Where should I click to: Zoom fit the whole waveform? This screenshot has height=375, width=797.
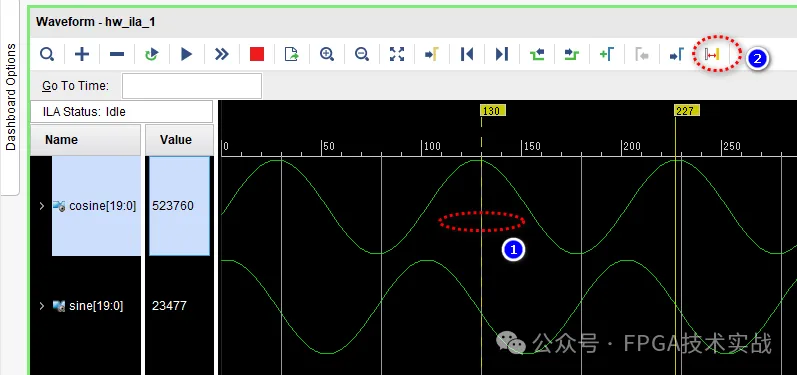pyautogui.click(x=397, y=54)
